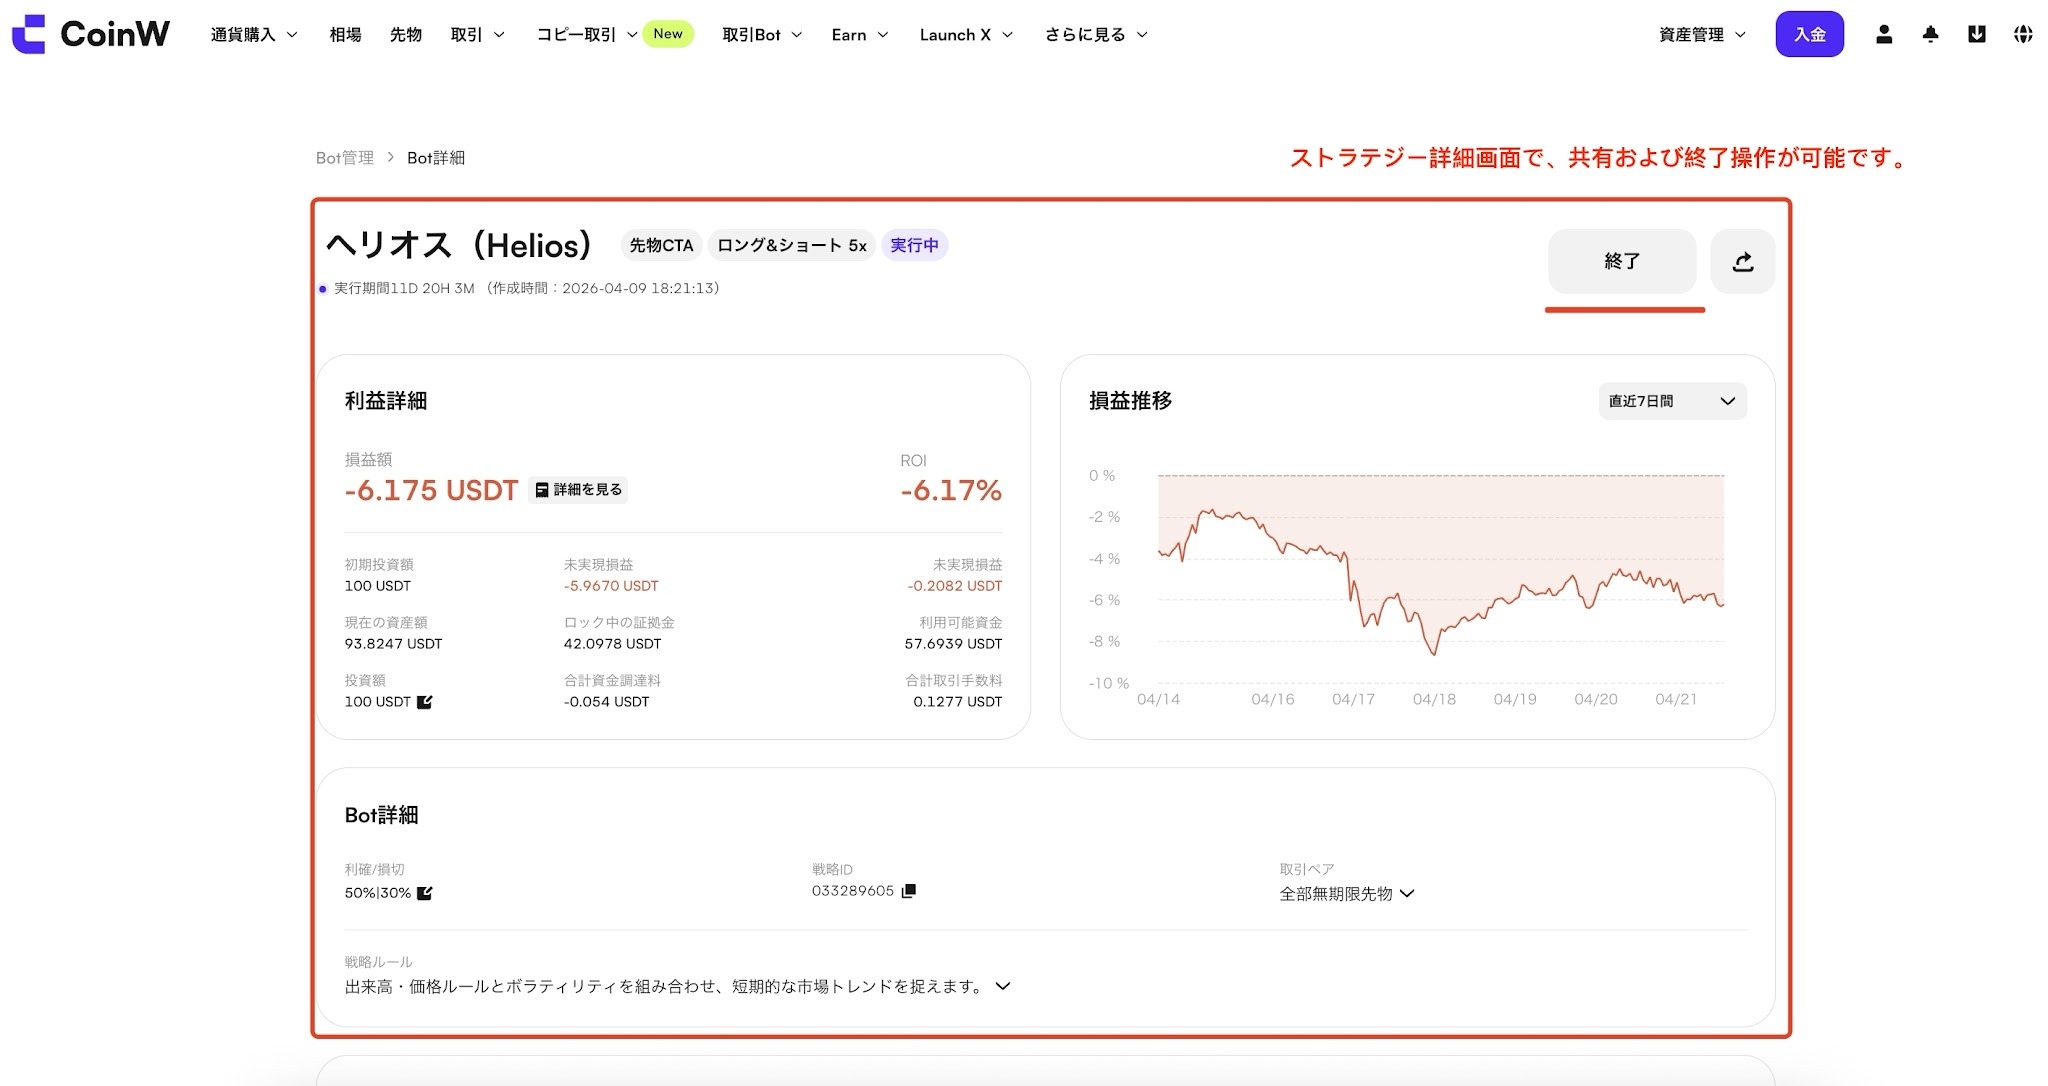The height and width of the screenshot is (1086, 2048).
Task: Open the 通貨購入 dropdown menu
Action: point(254,35)
